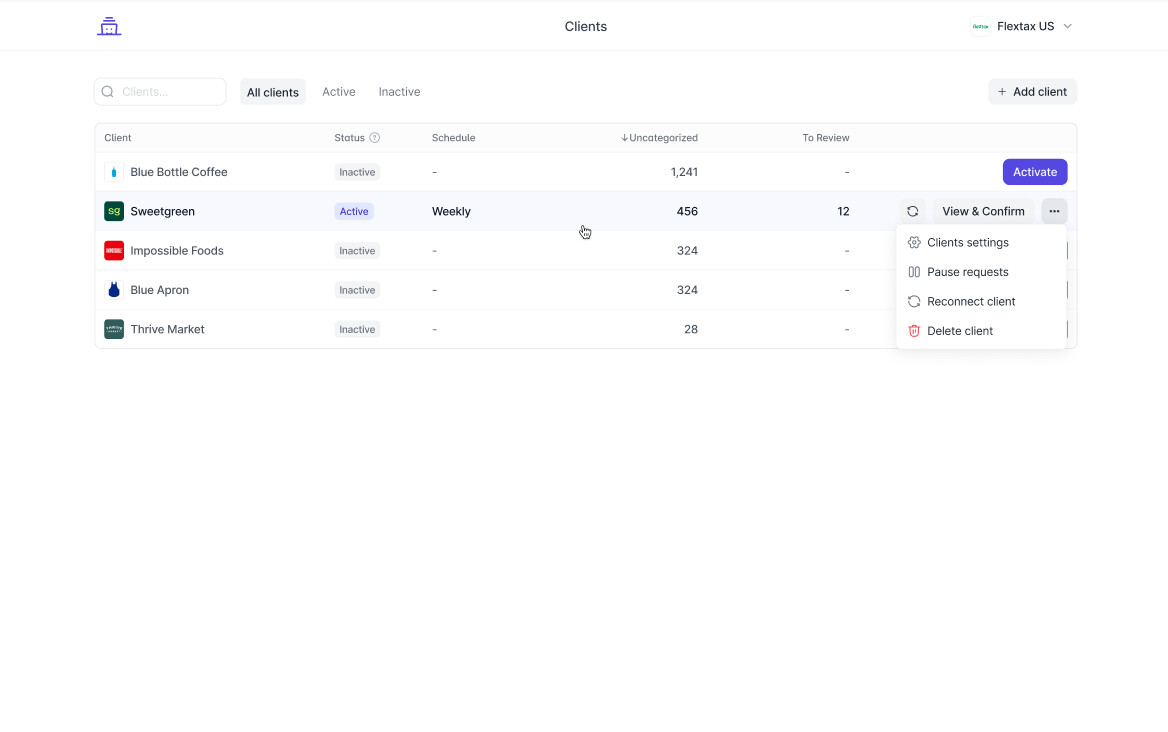Click the Inactive badge for Blue Bottle Coffee
The image size is (1168, 732).
pyautogui.click(x=357, y=172)
